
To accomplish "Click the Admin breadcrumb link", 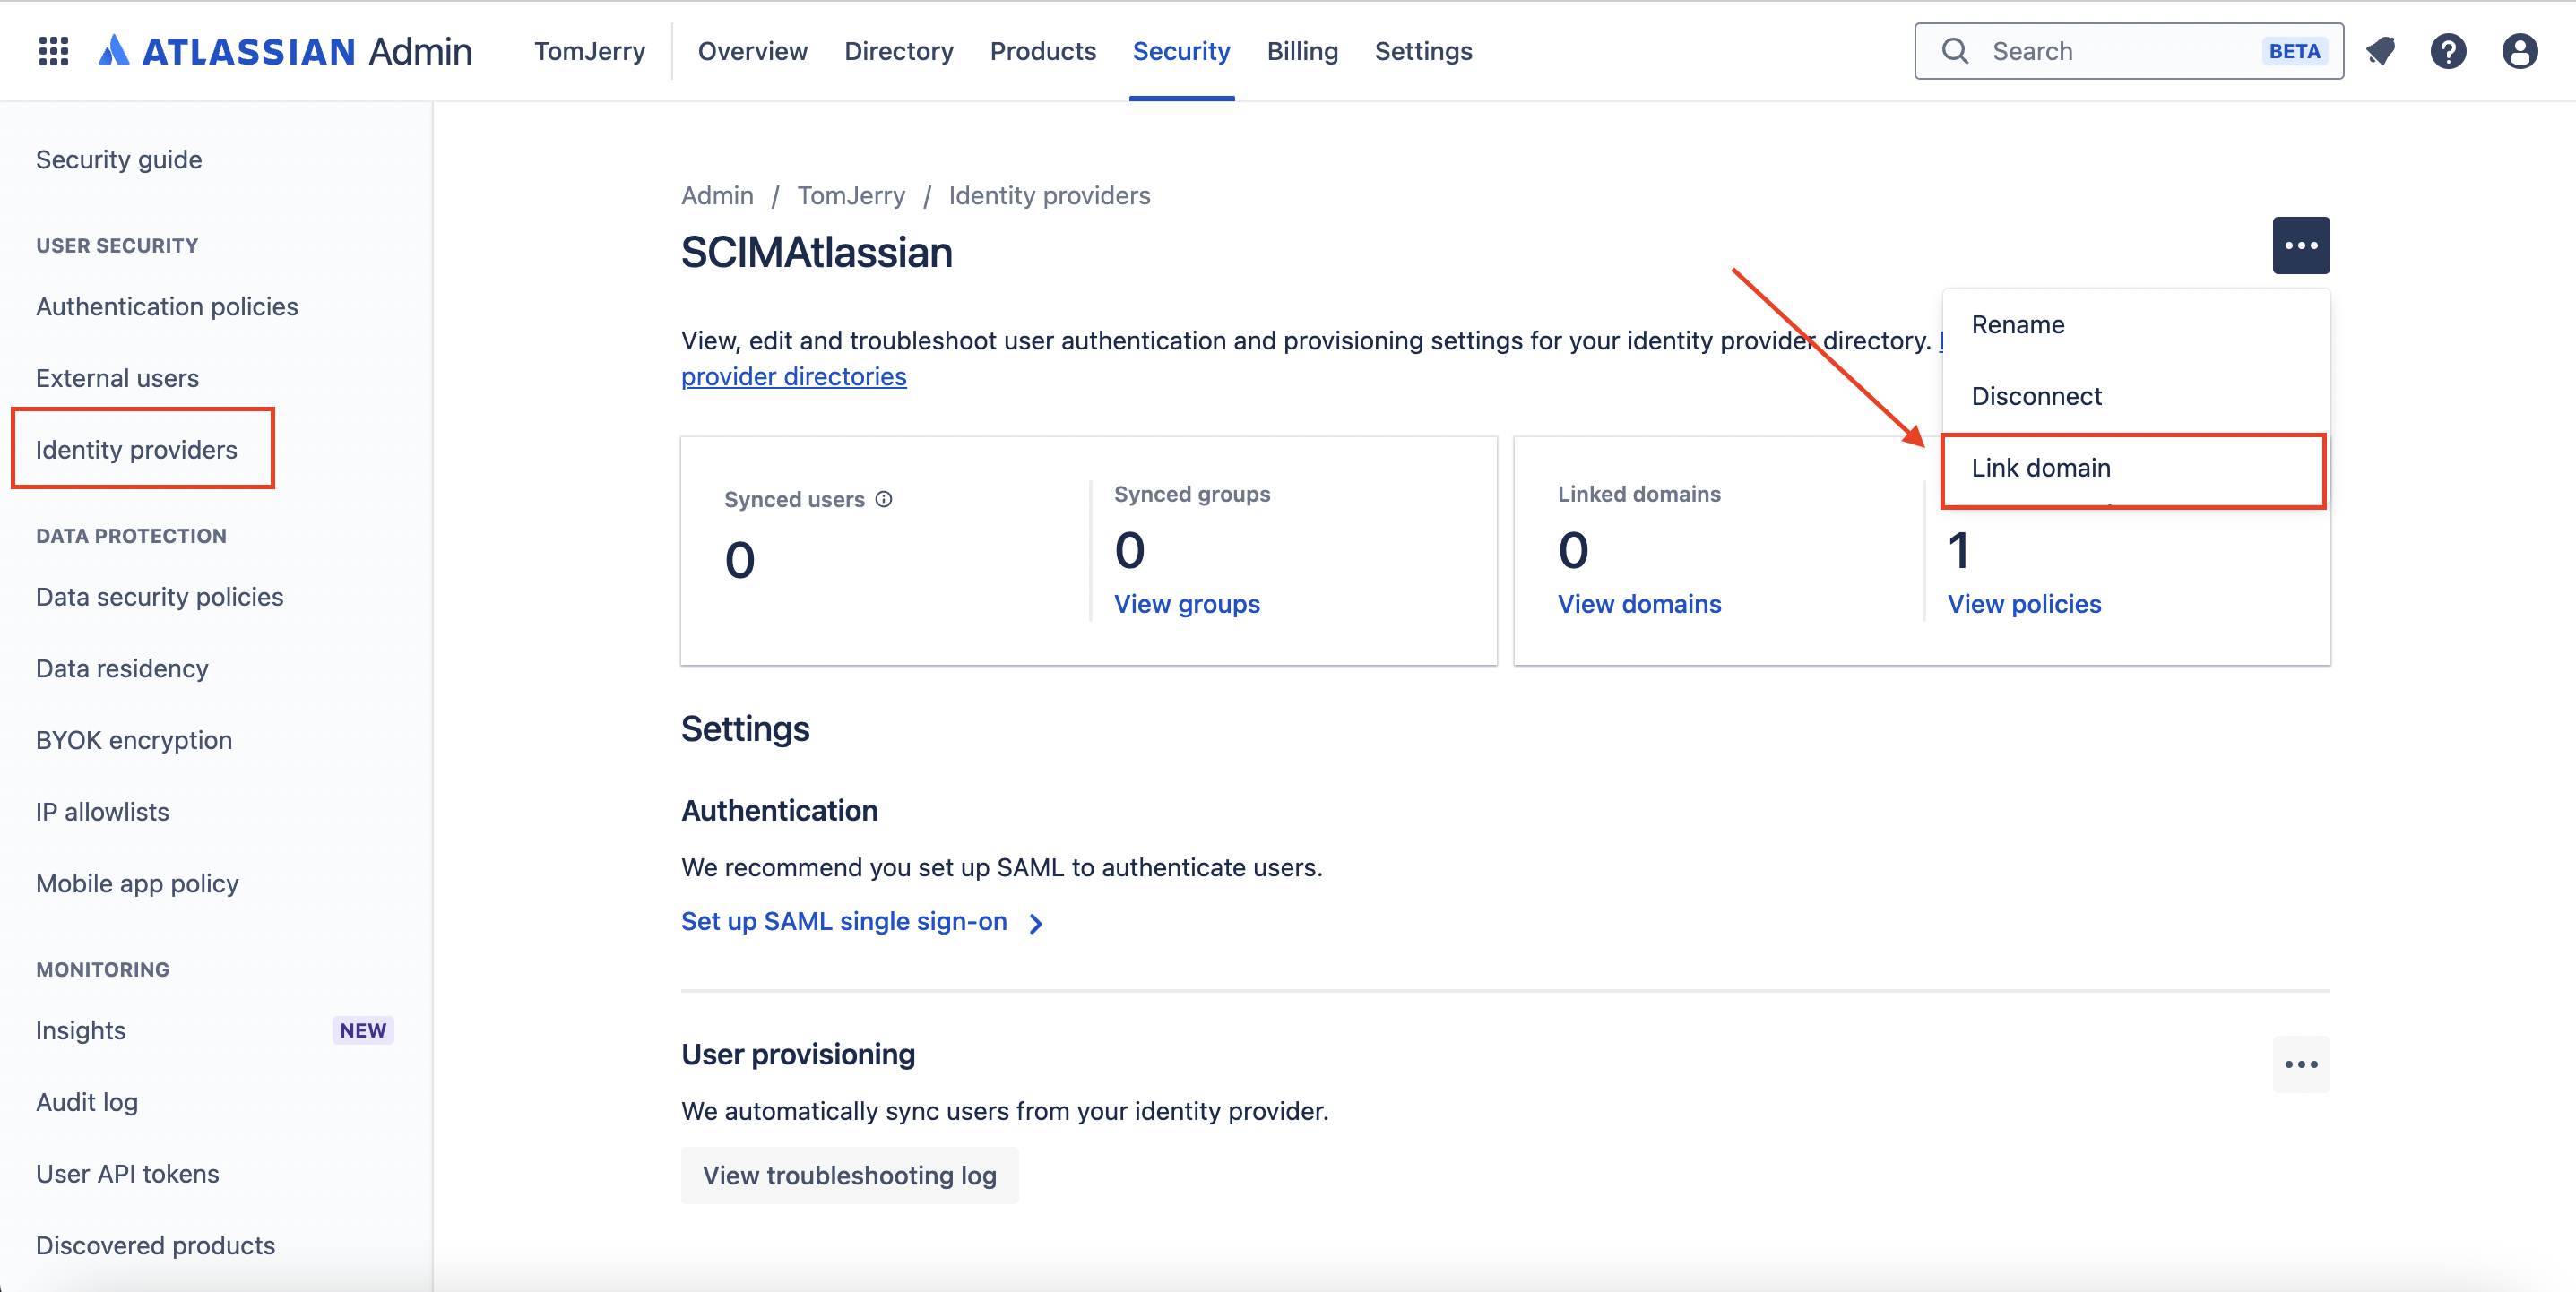I will click(717, 196).
